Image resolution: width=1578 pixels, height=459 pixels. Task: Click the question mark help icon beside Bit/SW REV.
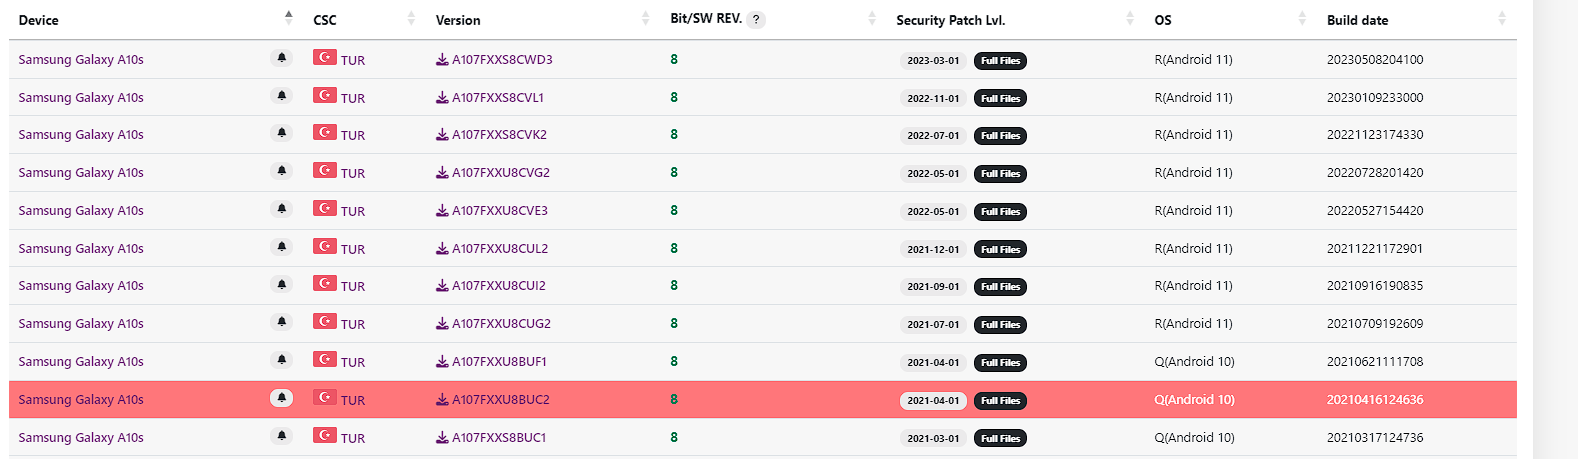756,20
